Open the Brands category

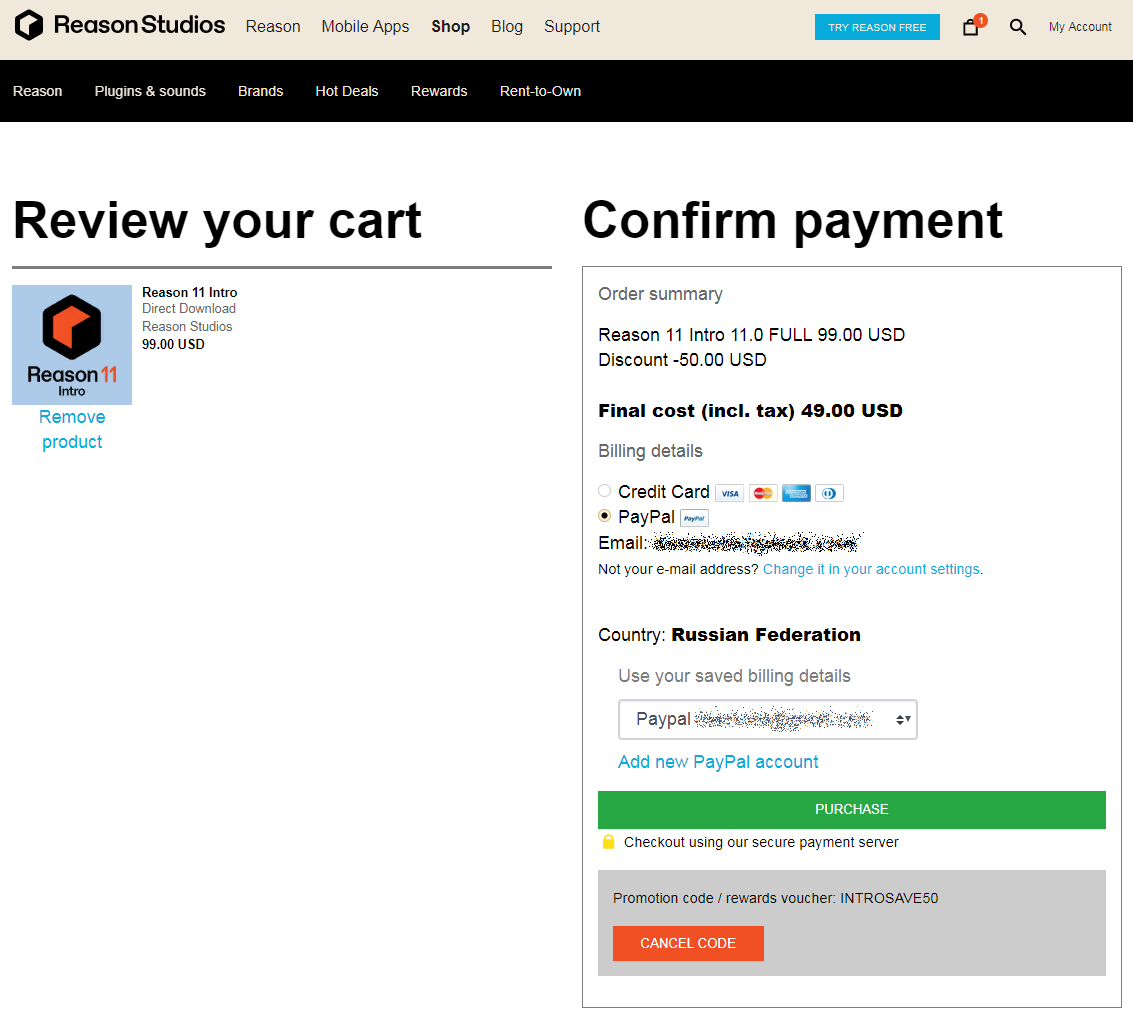coord(261,91)
